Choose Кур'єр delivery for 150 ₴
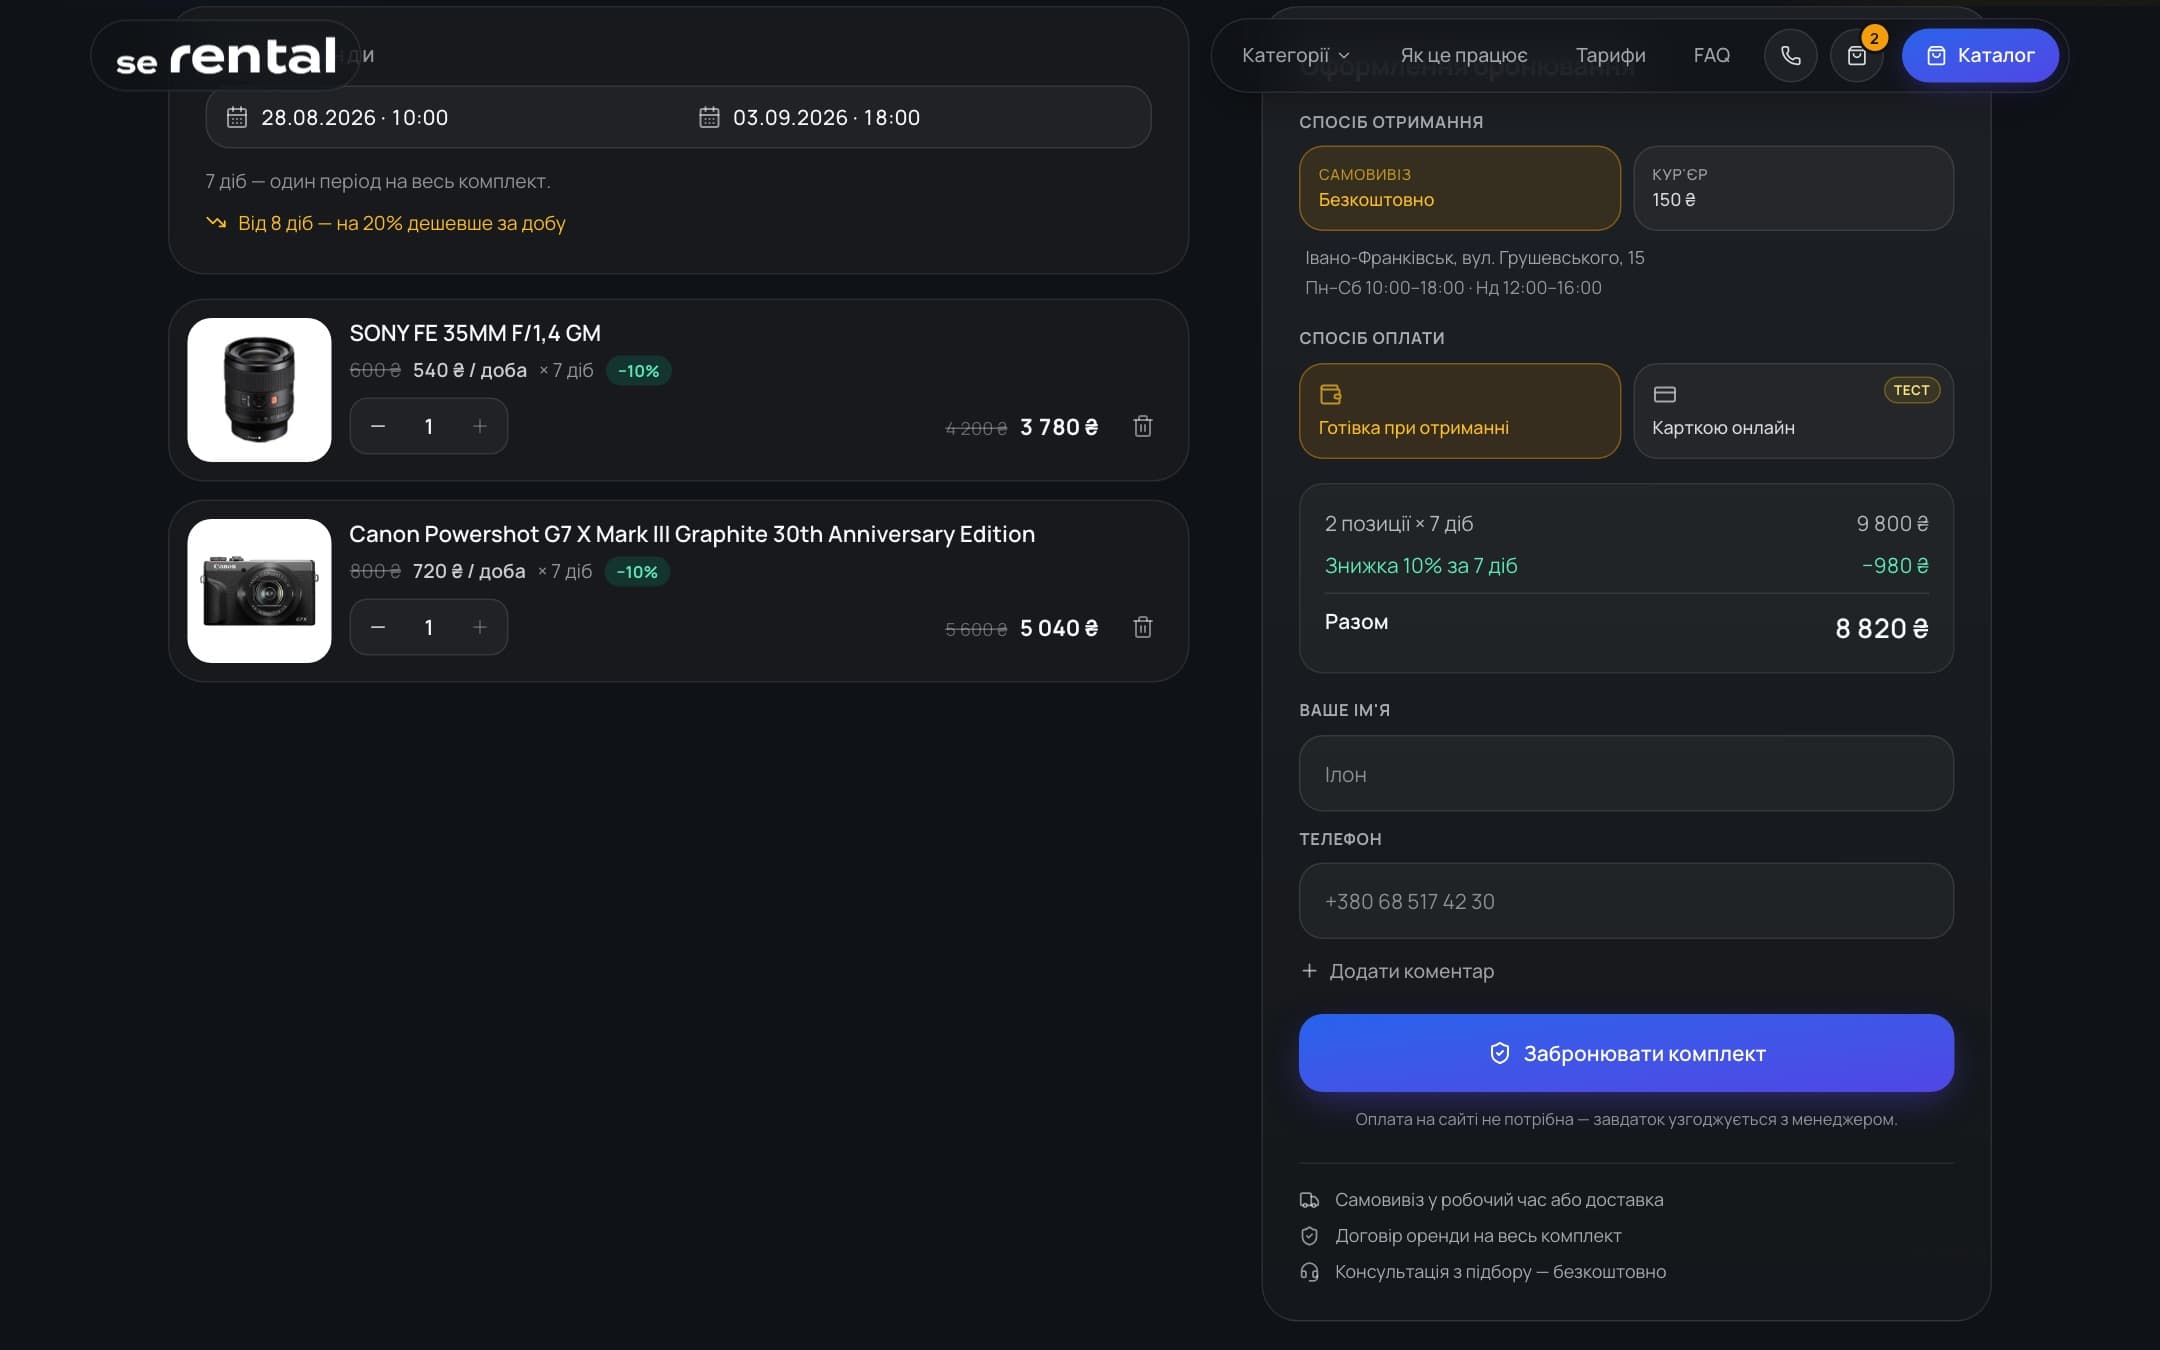The height and width of the screenshot is (1350, 2160). (1794, 188)
